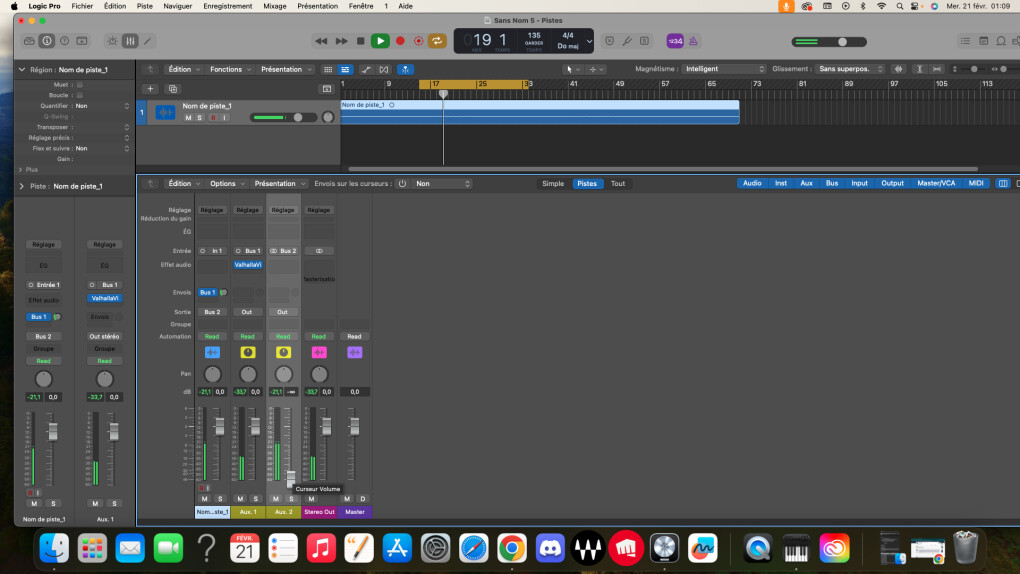
Task: Open the mixer Options dropdown
Action: pyautogui.click(x=227, y=184)
